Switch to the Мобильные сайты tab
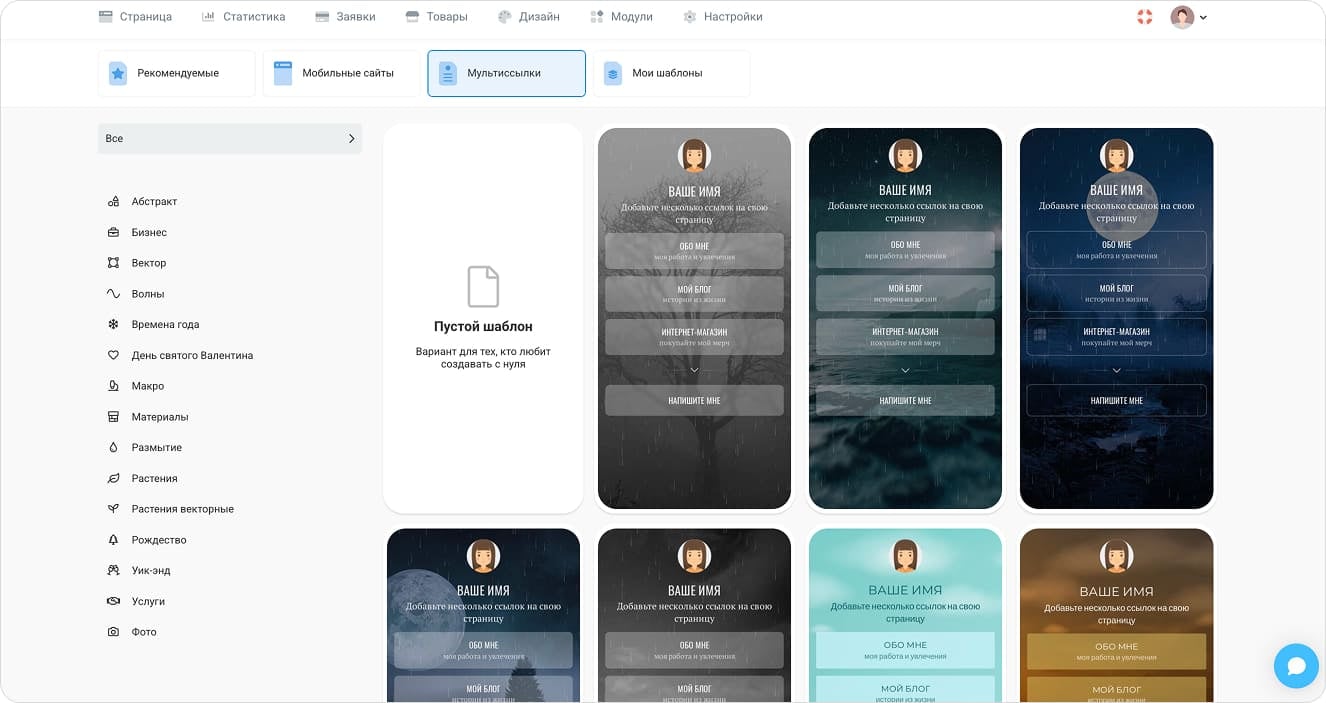The height and width of the screenshot is (703, 1326). (341, 73)
